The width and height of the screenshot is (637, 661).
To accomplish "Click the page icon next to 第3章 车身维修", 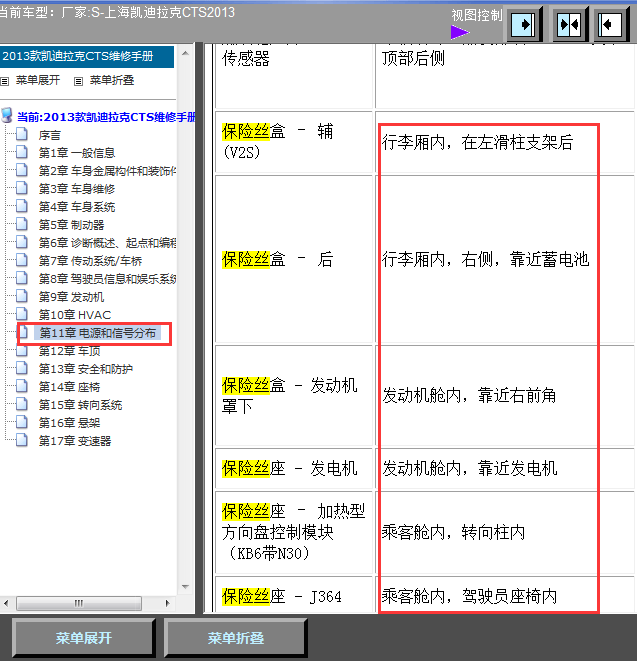I will click(22, 188).
